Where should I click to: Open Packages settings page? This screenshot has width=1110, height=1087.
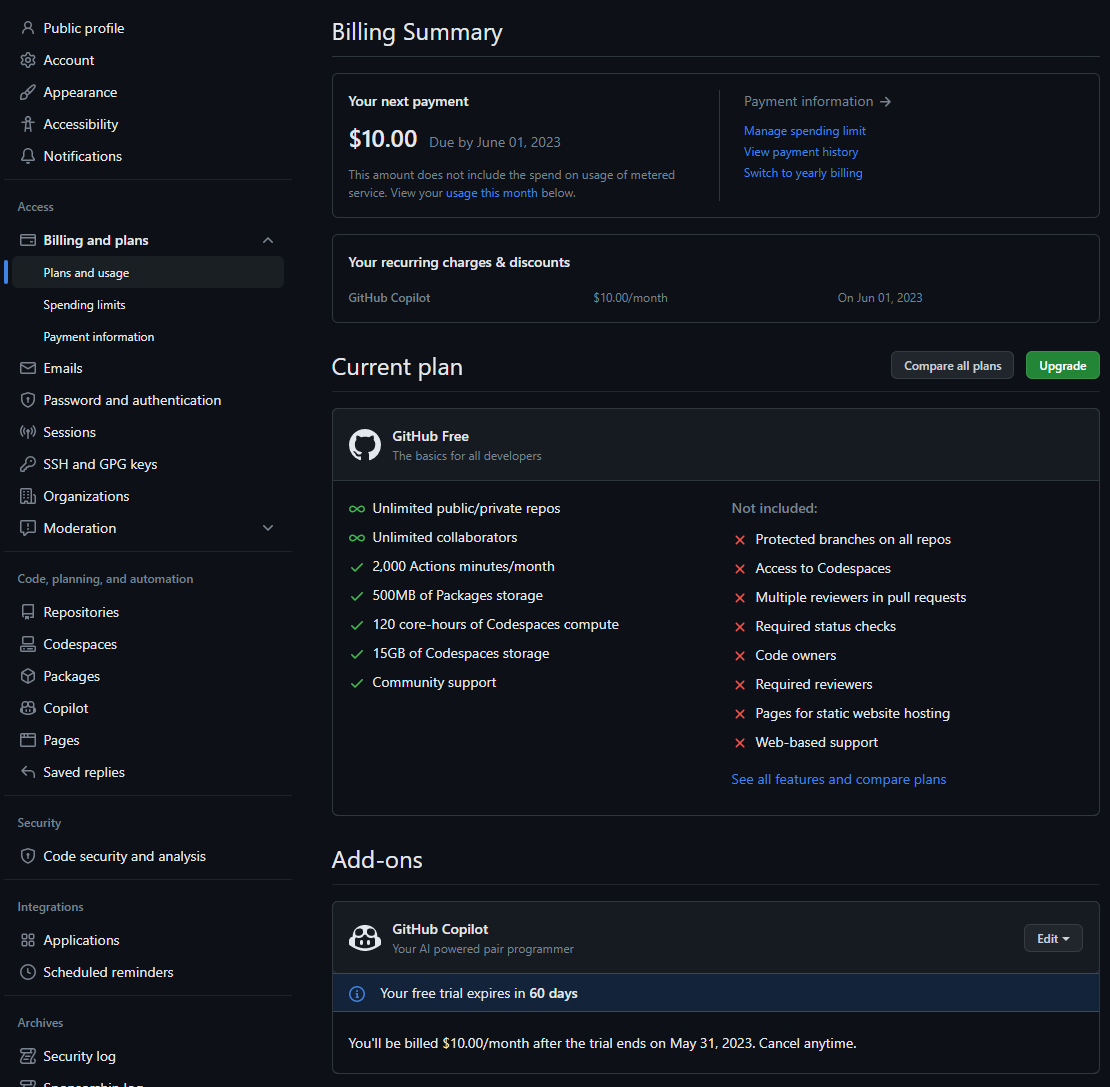71,676
